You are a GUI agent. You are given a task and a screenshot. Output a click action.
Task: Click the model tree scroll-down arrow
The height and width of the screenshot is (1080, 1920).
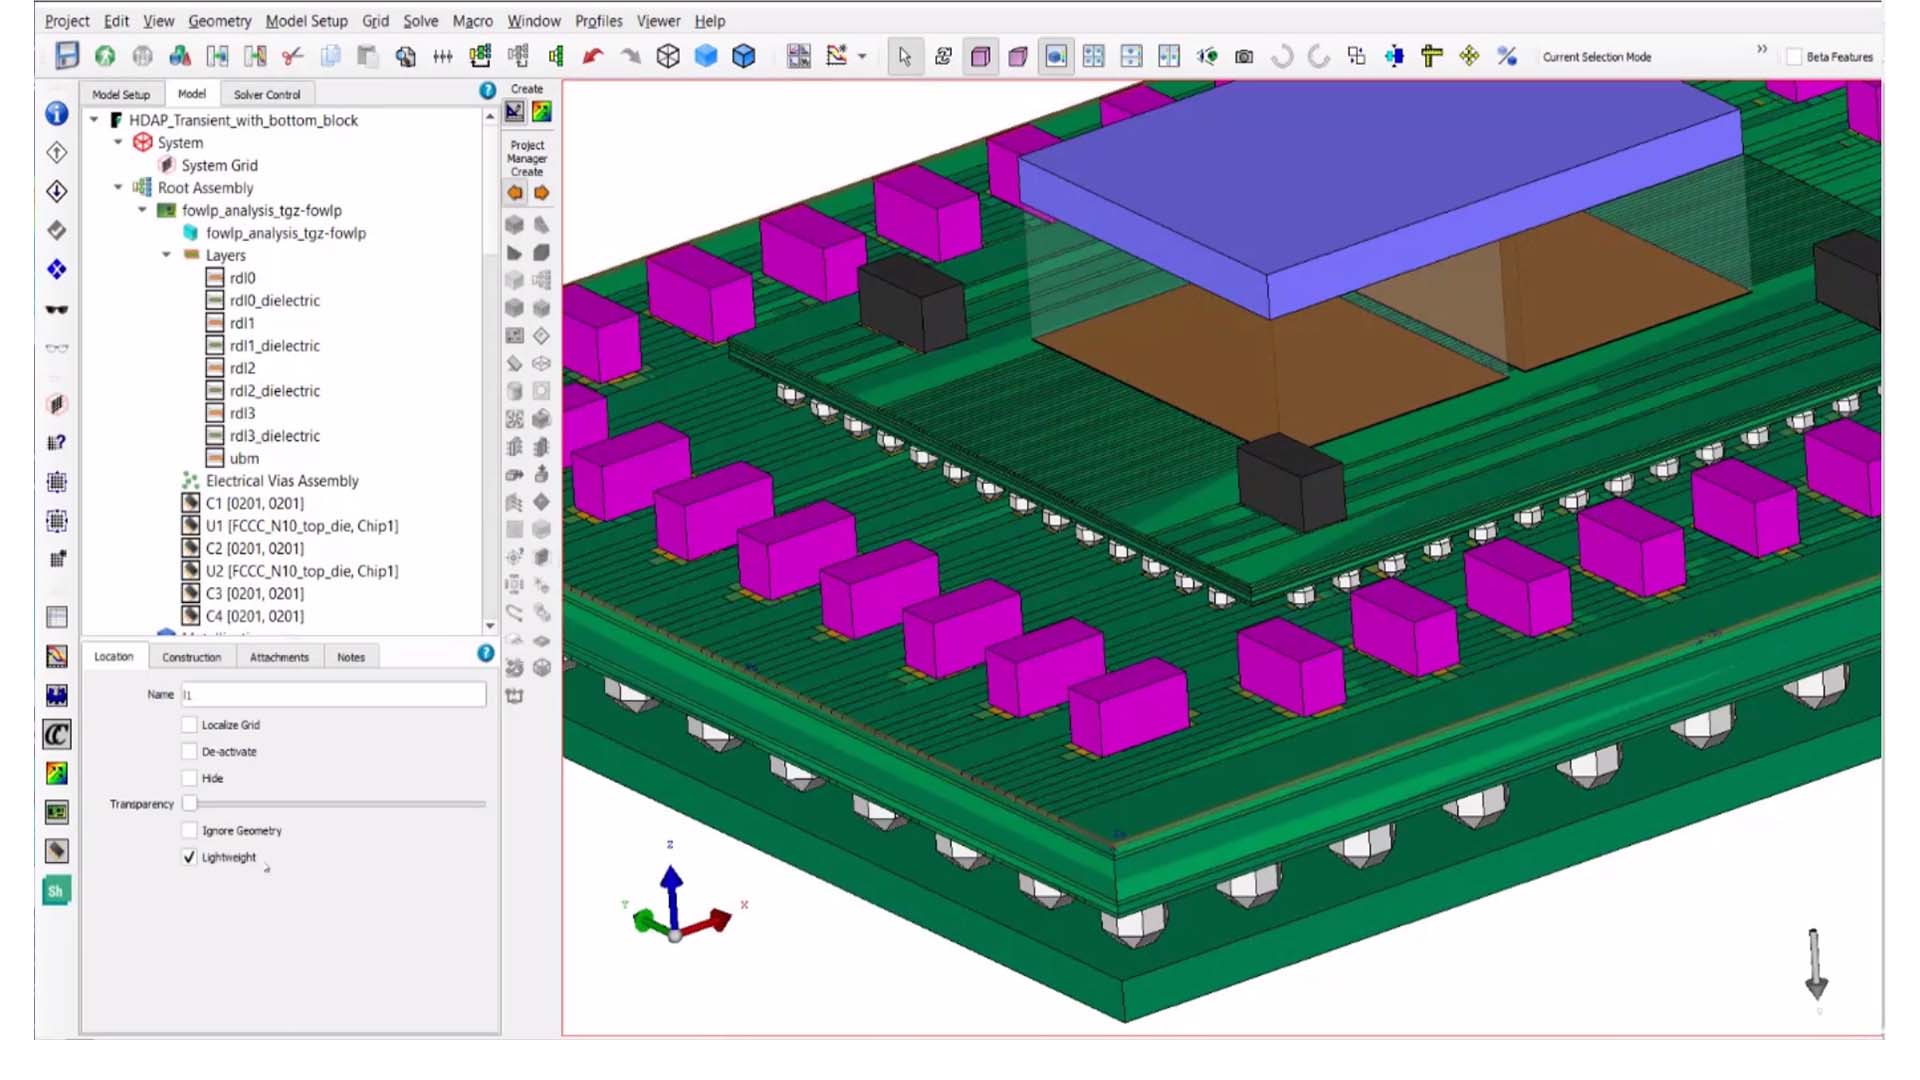pos(490,625)
